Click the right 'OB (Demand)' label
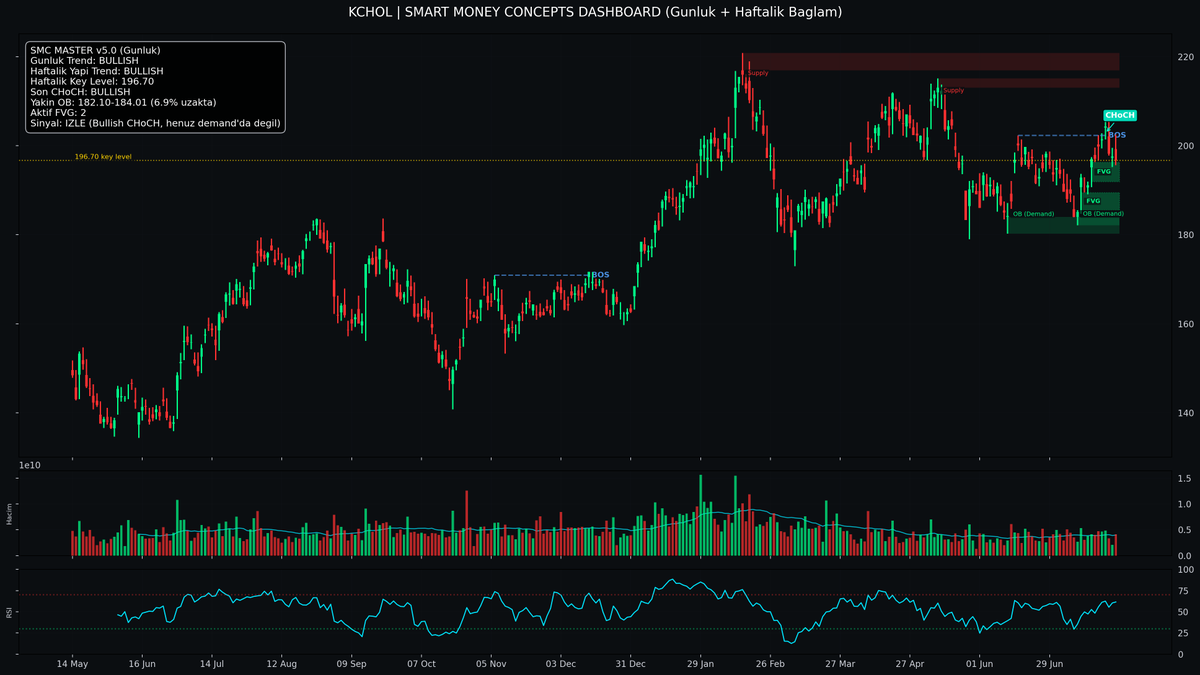The width and height of the screenshot is (1200, 675). click(x=1102, y=214)
